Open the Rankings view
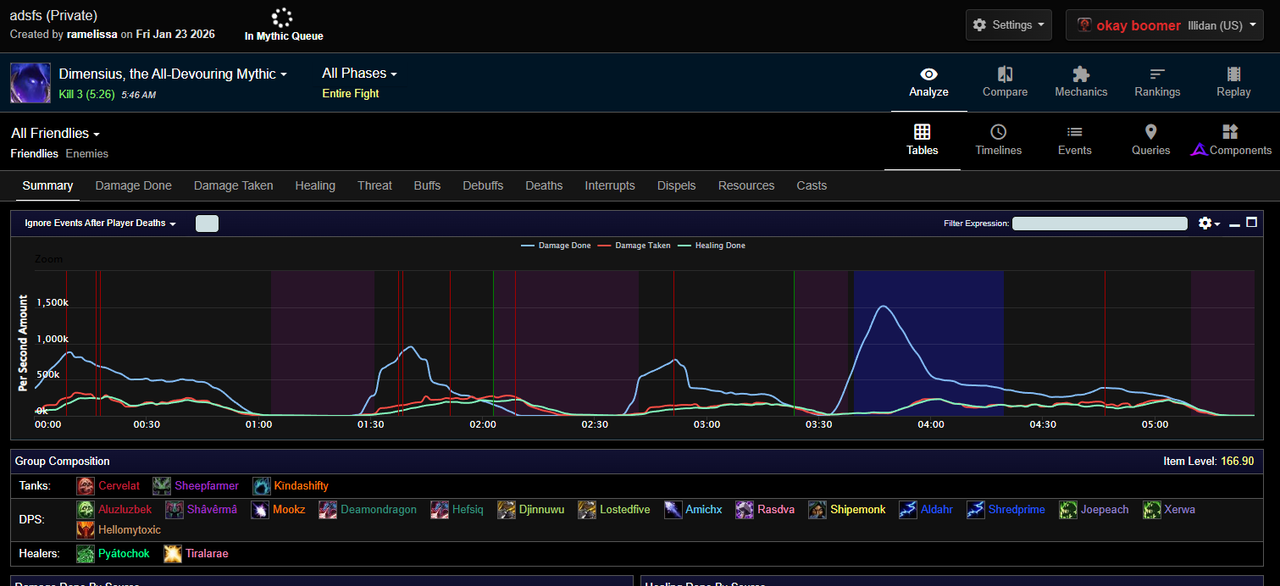 (x=1157, y=82)
